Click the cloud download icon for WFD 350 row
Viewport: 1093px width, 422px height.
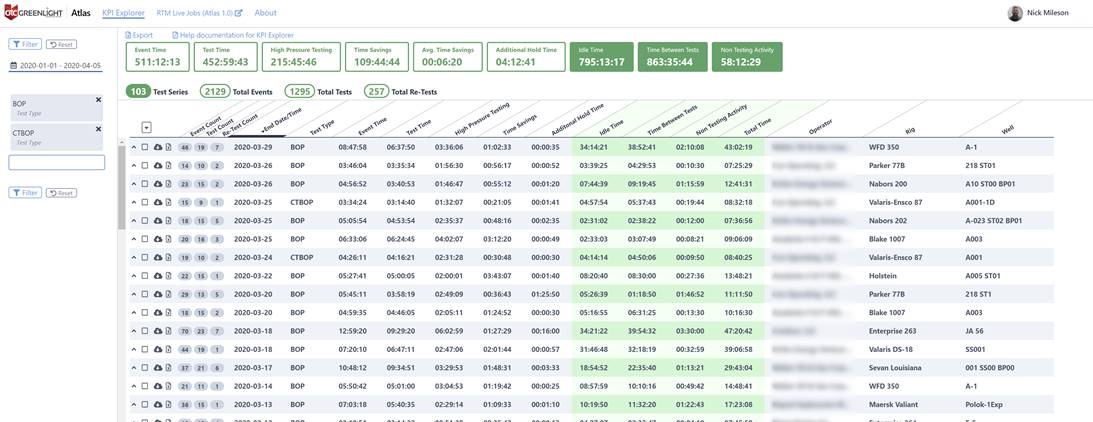[157, 147]
